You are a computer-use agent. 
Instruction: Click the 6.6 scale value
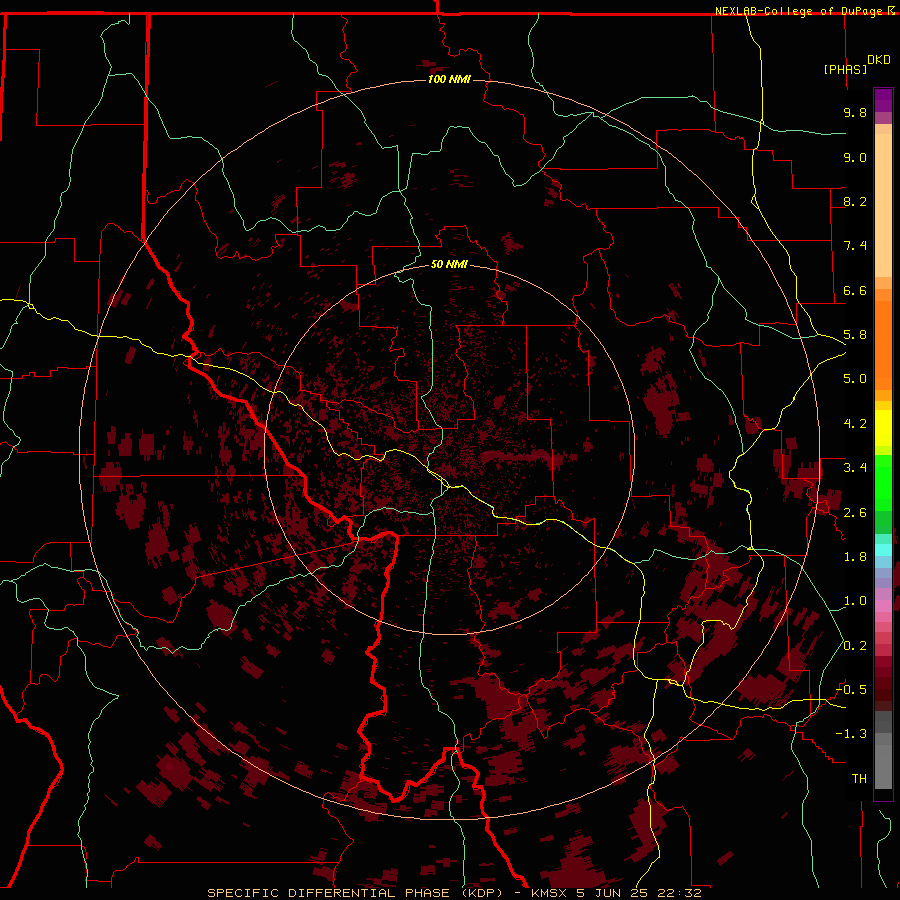(855, 290)
